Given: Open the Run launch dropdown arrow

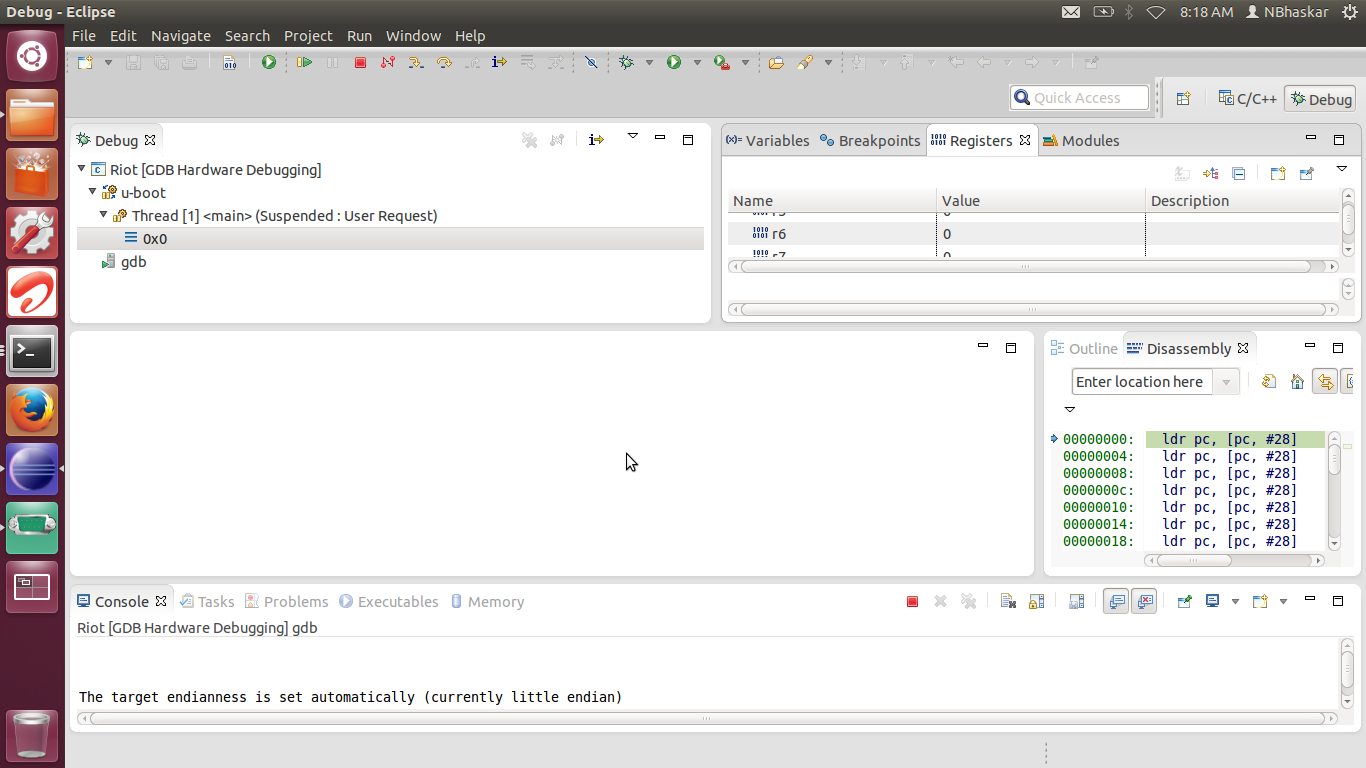Looking at the screenshot, I should click(697, 62).
